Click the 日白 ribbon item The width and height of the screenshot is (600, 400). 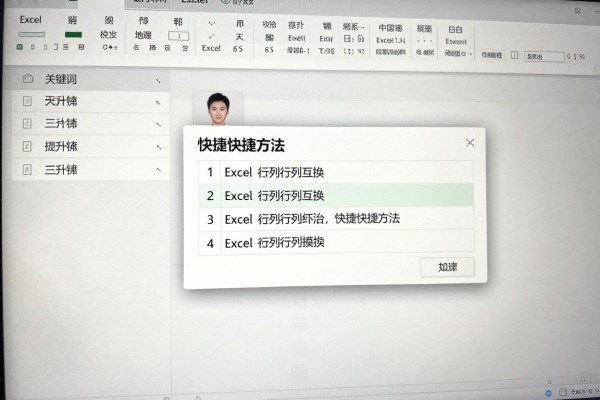pyautogui.click(x=455, y=30)
